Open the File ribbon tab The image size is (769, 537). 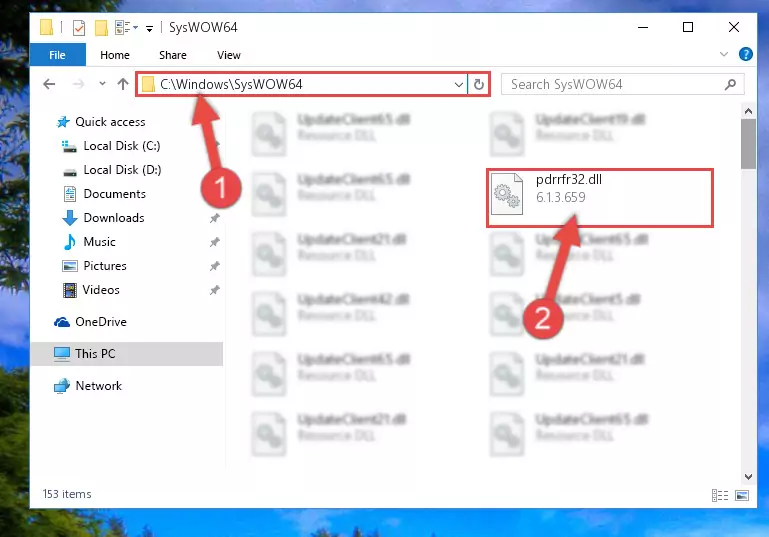click(57, 55)
